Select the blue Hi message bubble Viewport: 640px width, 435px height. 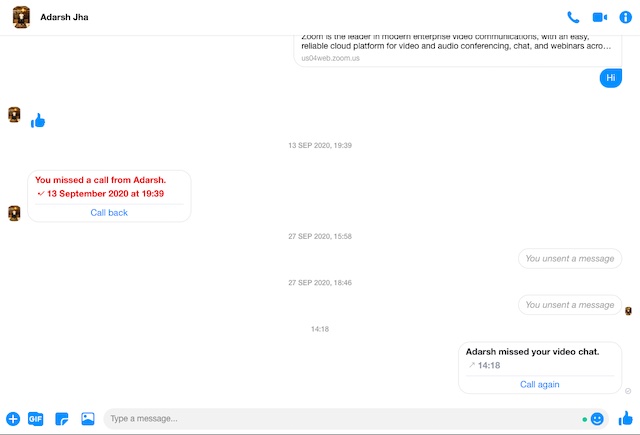[611, 78]
